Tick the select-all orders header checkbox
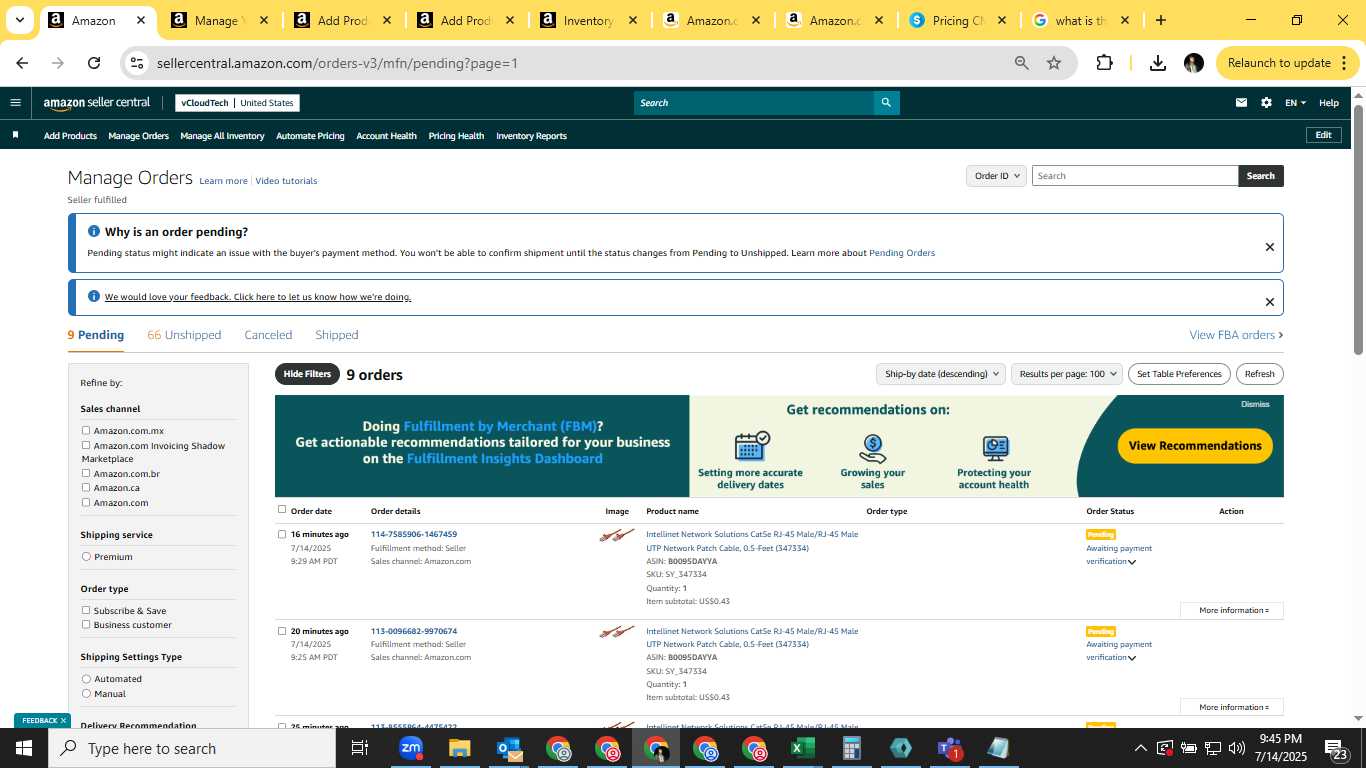Screen dimensions: 1366x768 tap(282, 510)
